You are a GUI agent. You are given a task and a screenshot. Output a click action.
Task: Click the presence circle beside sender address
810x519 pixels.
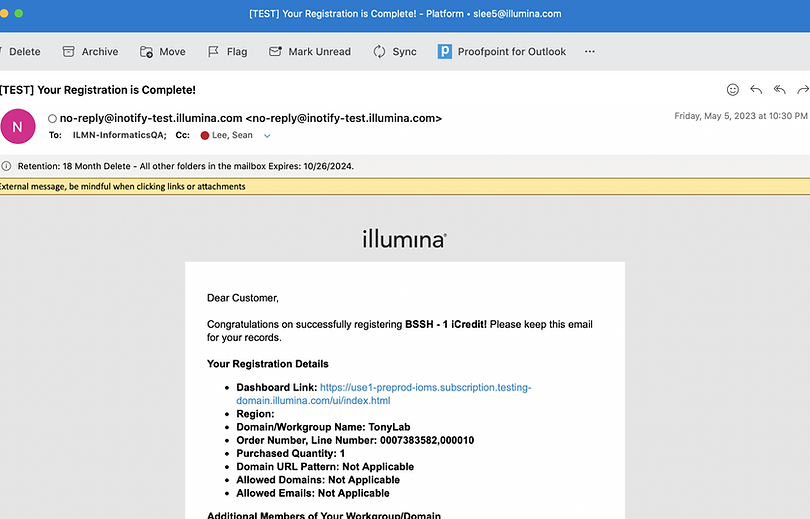point(52,118)
